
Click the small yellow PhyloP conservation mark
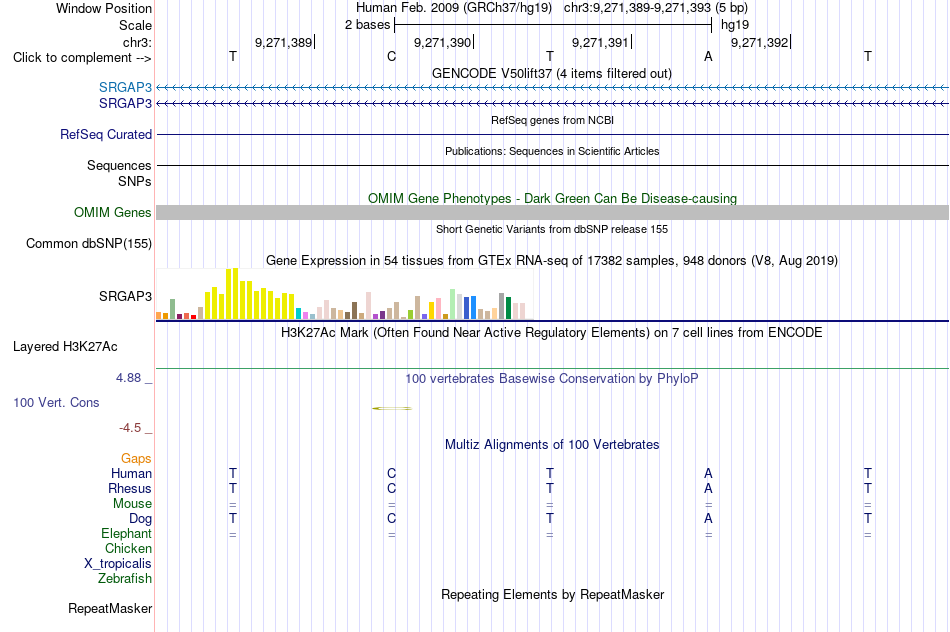pyautogui.click(x=392, y=408)
